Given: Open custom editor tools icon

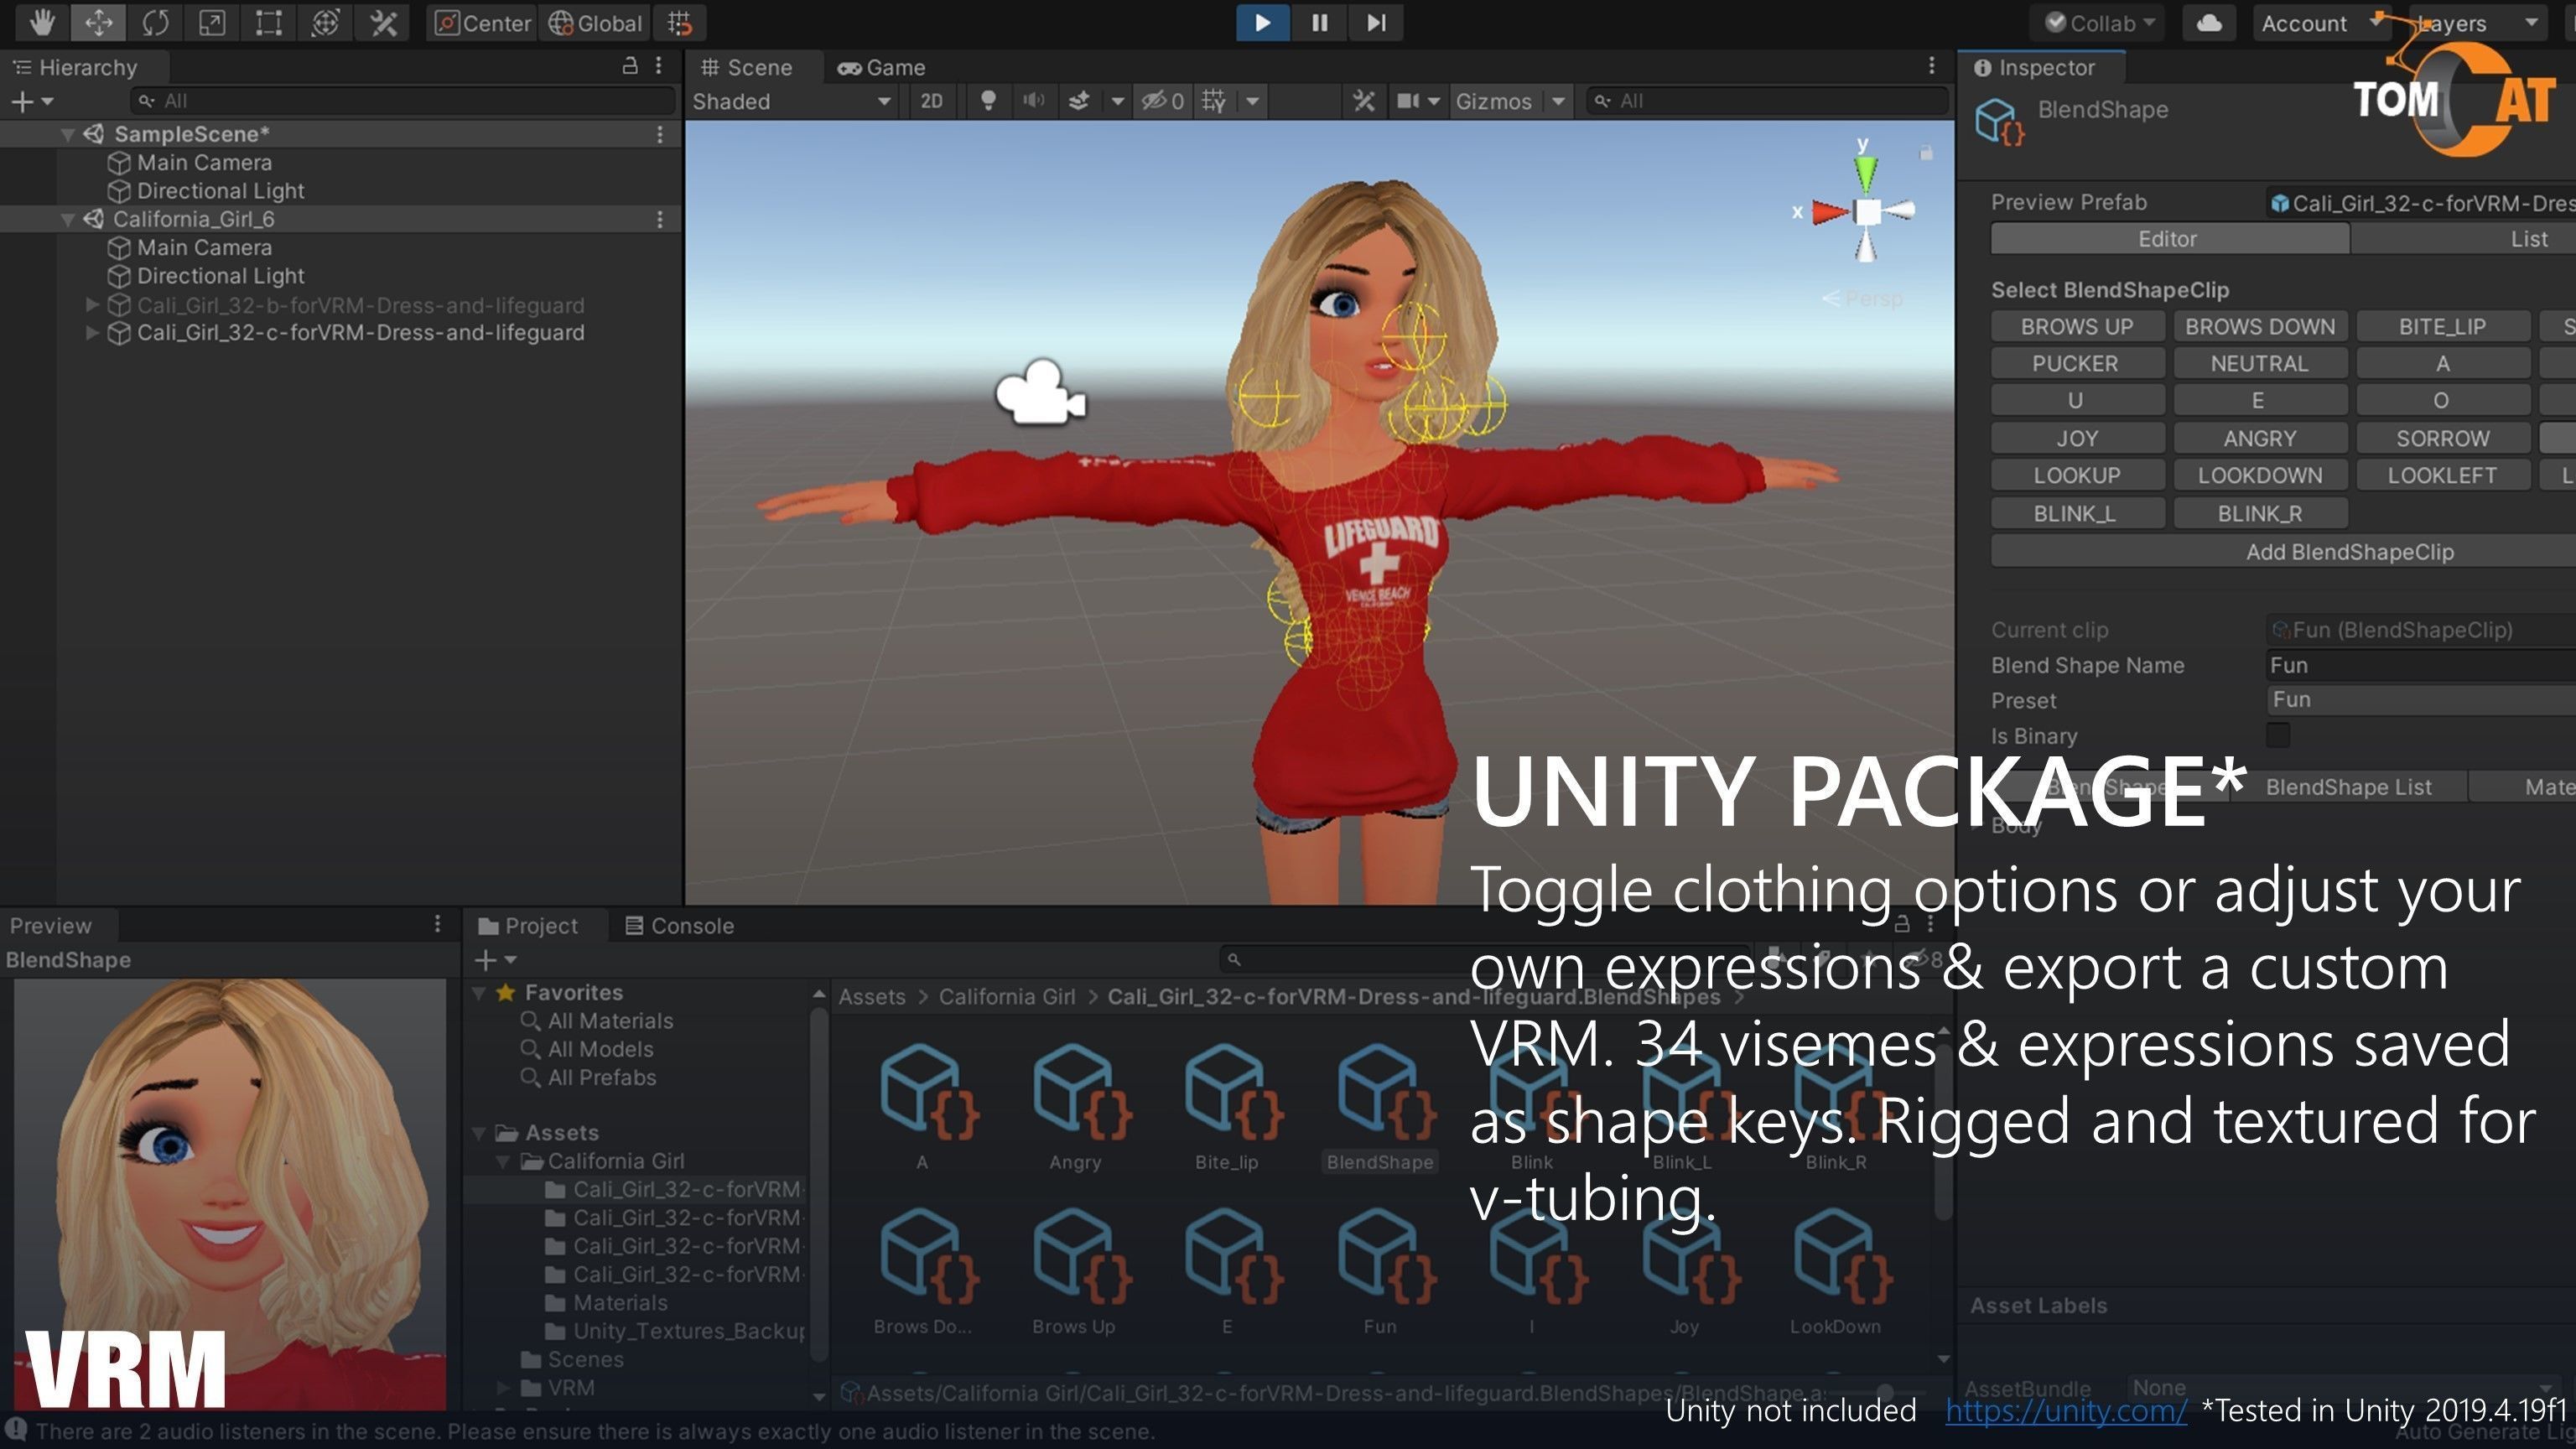Looking at the screenshot, I should (383, 22).
